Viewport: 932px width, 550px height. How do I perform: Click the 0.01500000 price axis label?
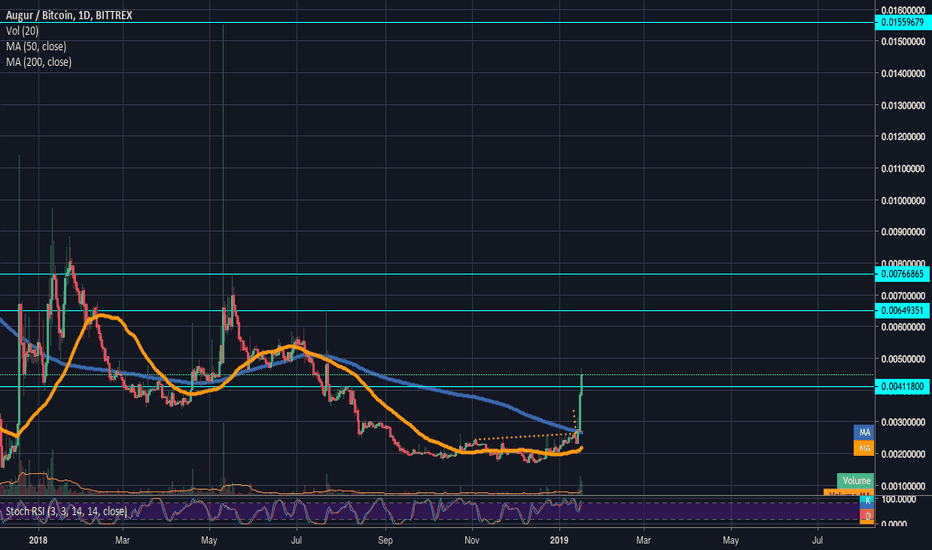pos(903,42)
